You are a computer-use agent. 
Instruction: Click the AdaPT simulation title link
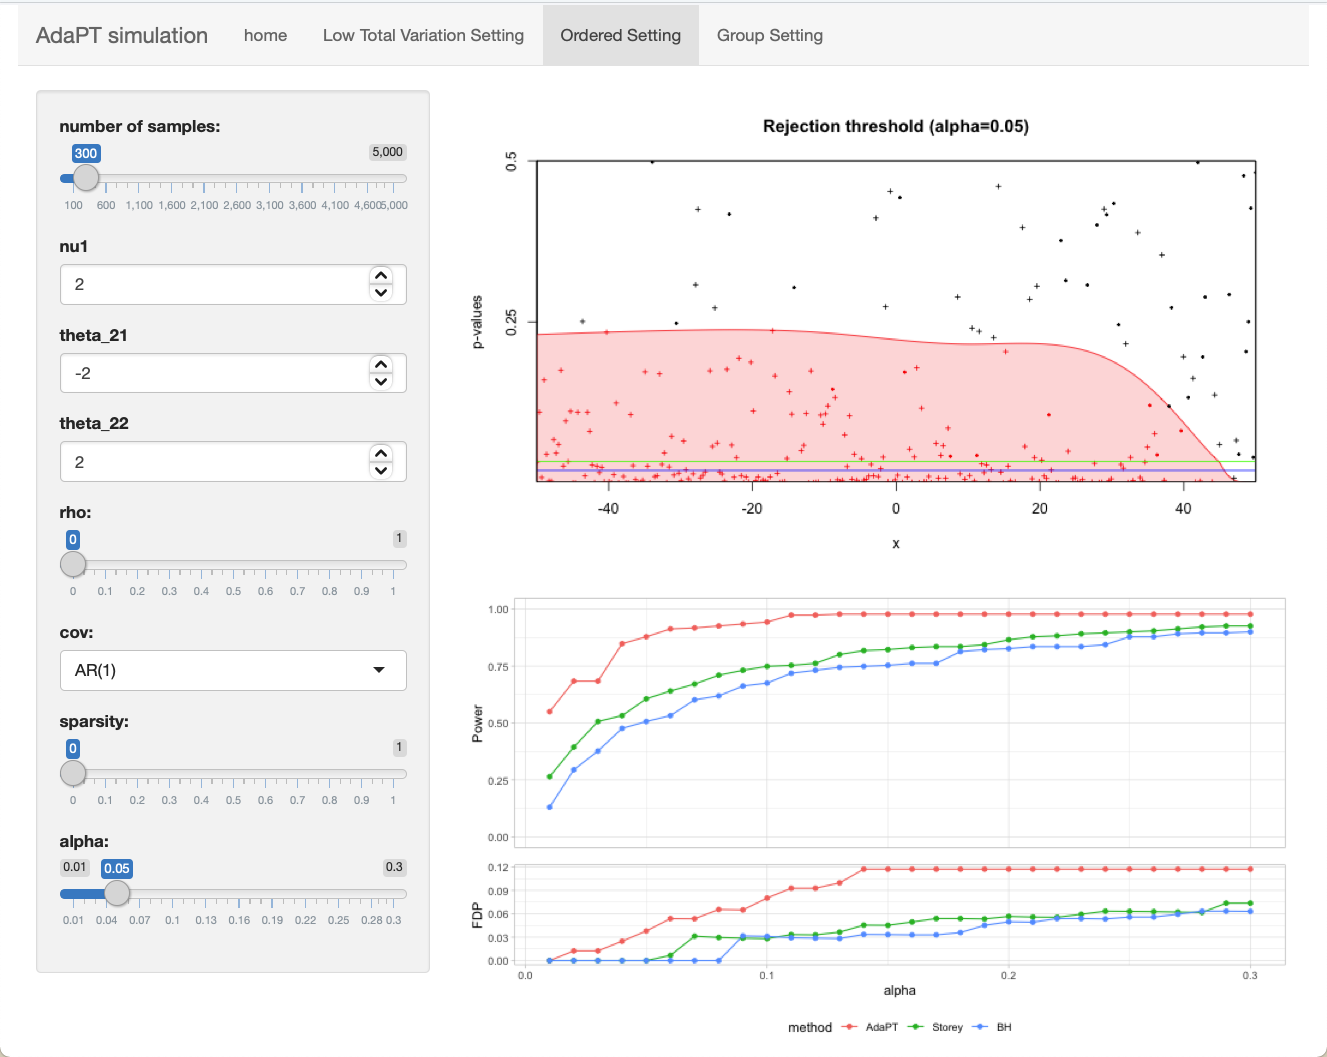122,35
